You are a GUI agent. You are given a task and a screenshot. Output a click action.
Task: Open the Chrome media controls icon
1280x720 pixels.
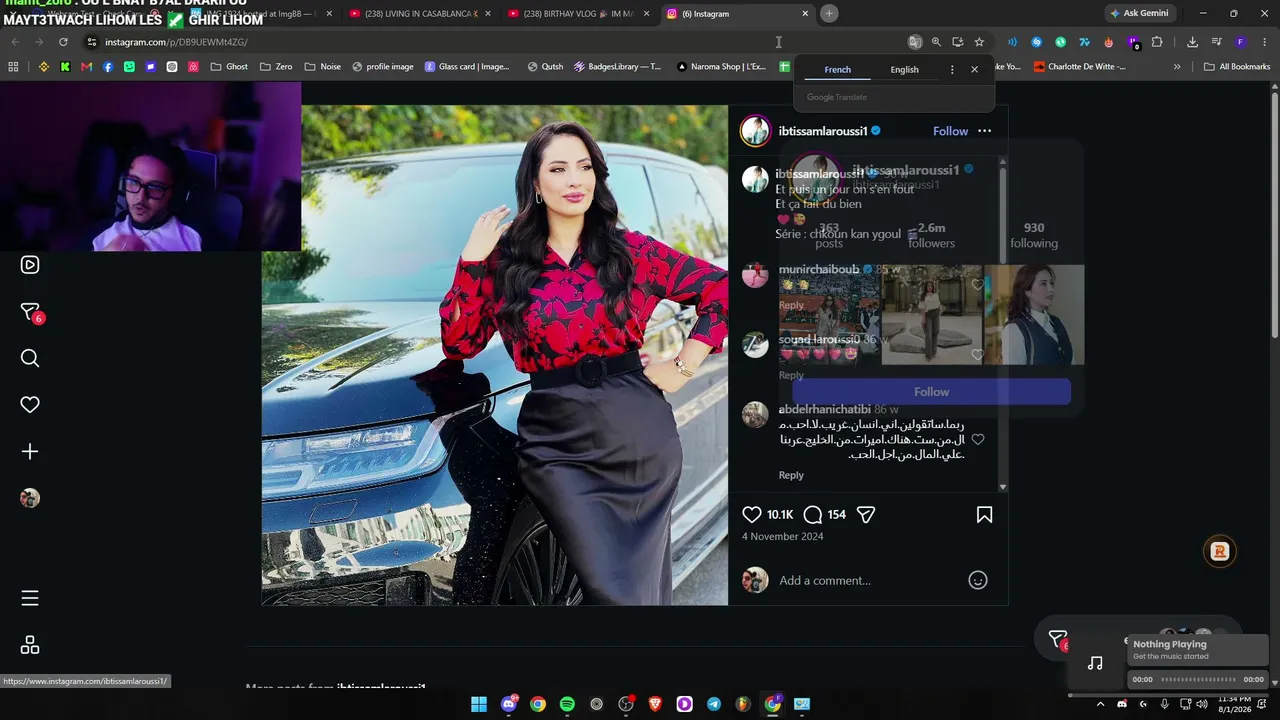pyautogui.click(x=1216, y=42)
